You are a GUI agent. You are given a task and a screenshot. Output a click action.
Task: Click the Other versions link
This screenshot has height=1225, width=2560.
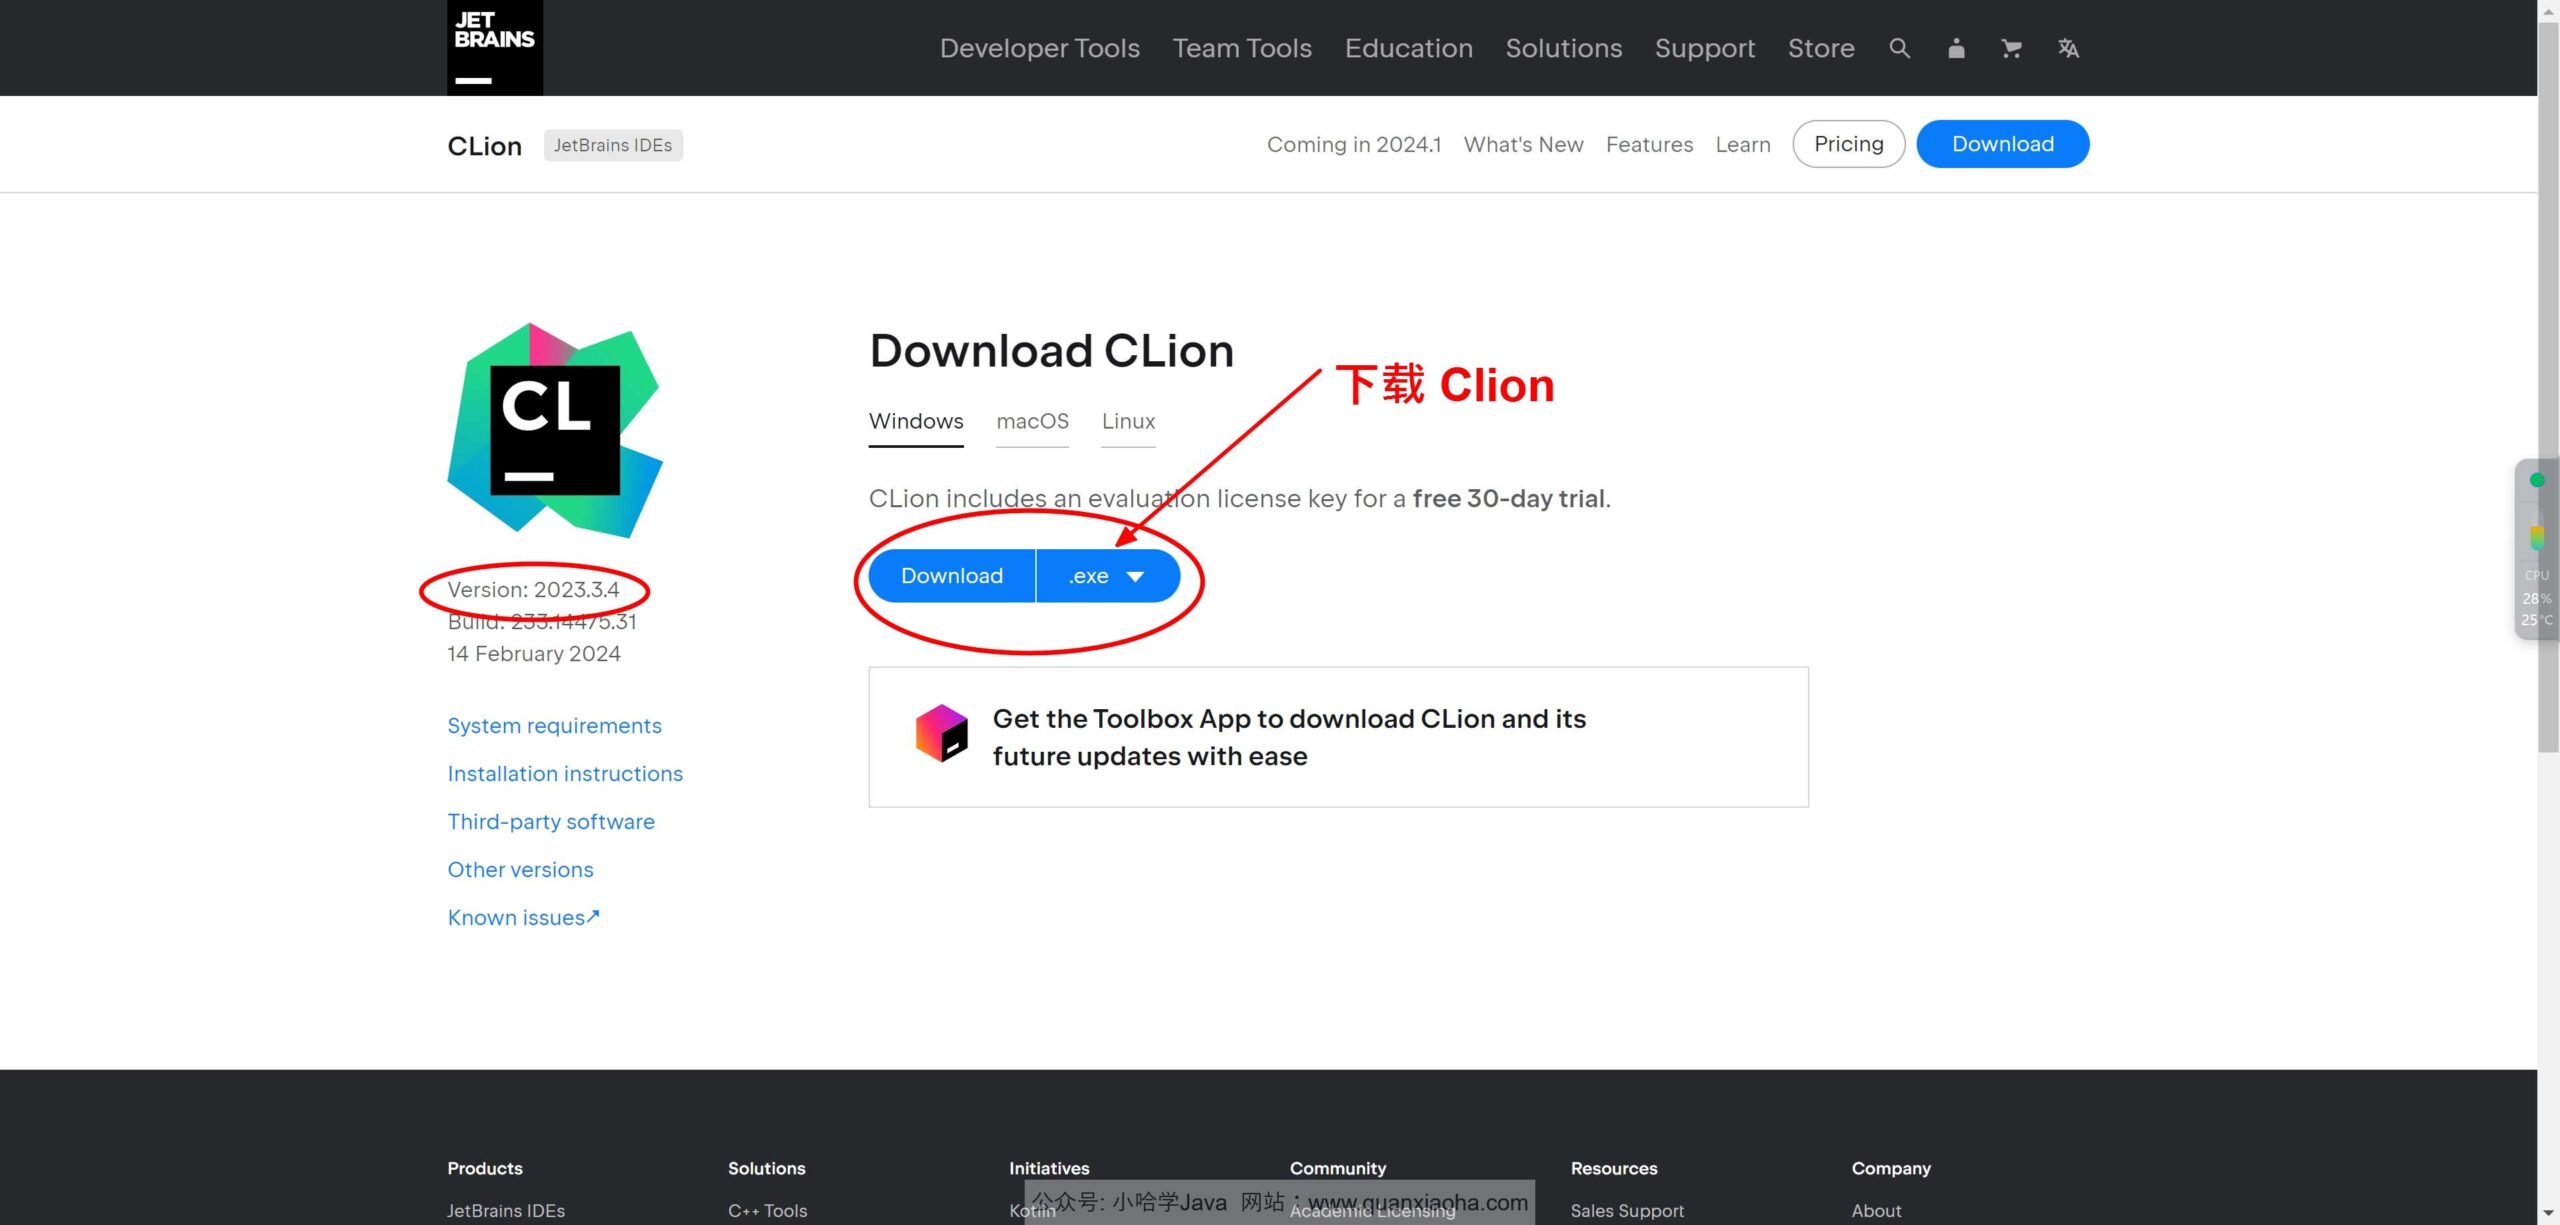click(x=519, y=869)
